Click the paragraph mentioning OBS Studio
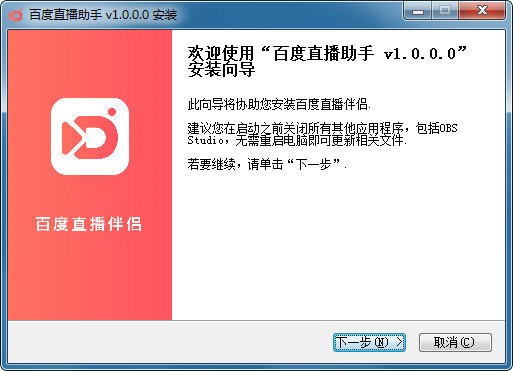This screenshot has width=513, height=371. pyautogui.click(x=322, y=134)
